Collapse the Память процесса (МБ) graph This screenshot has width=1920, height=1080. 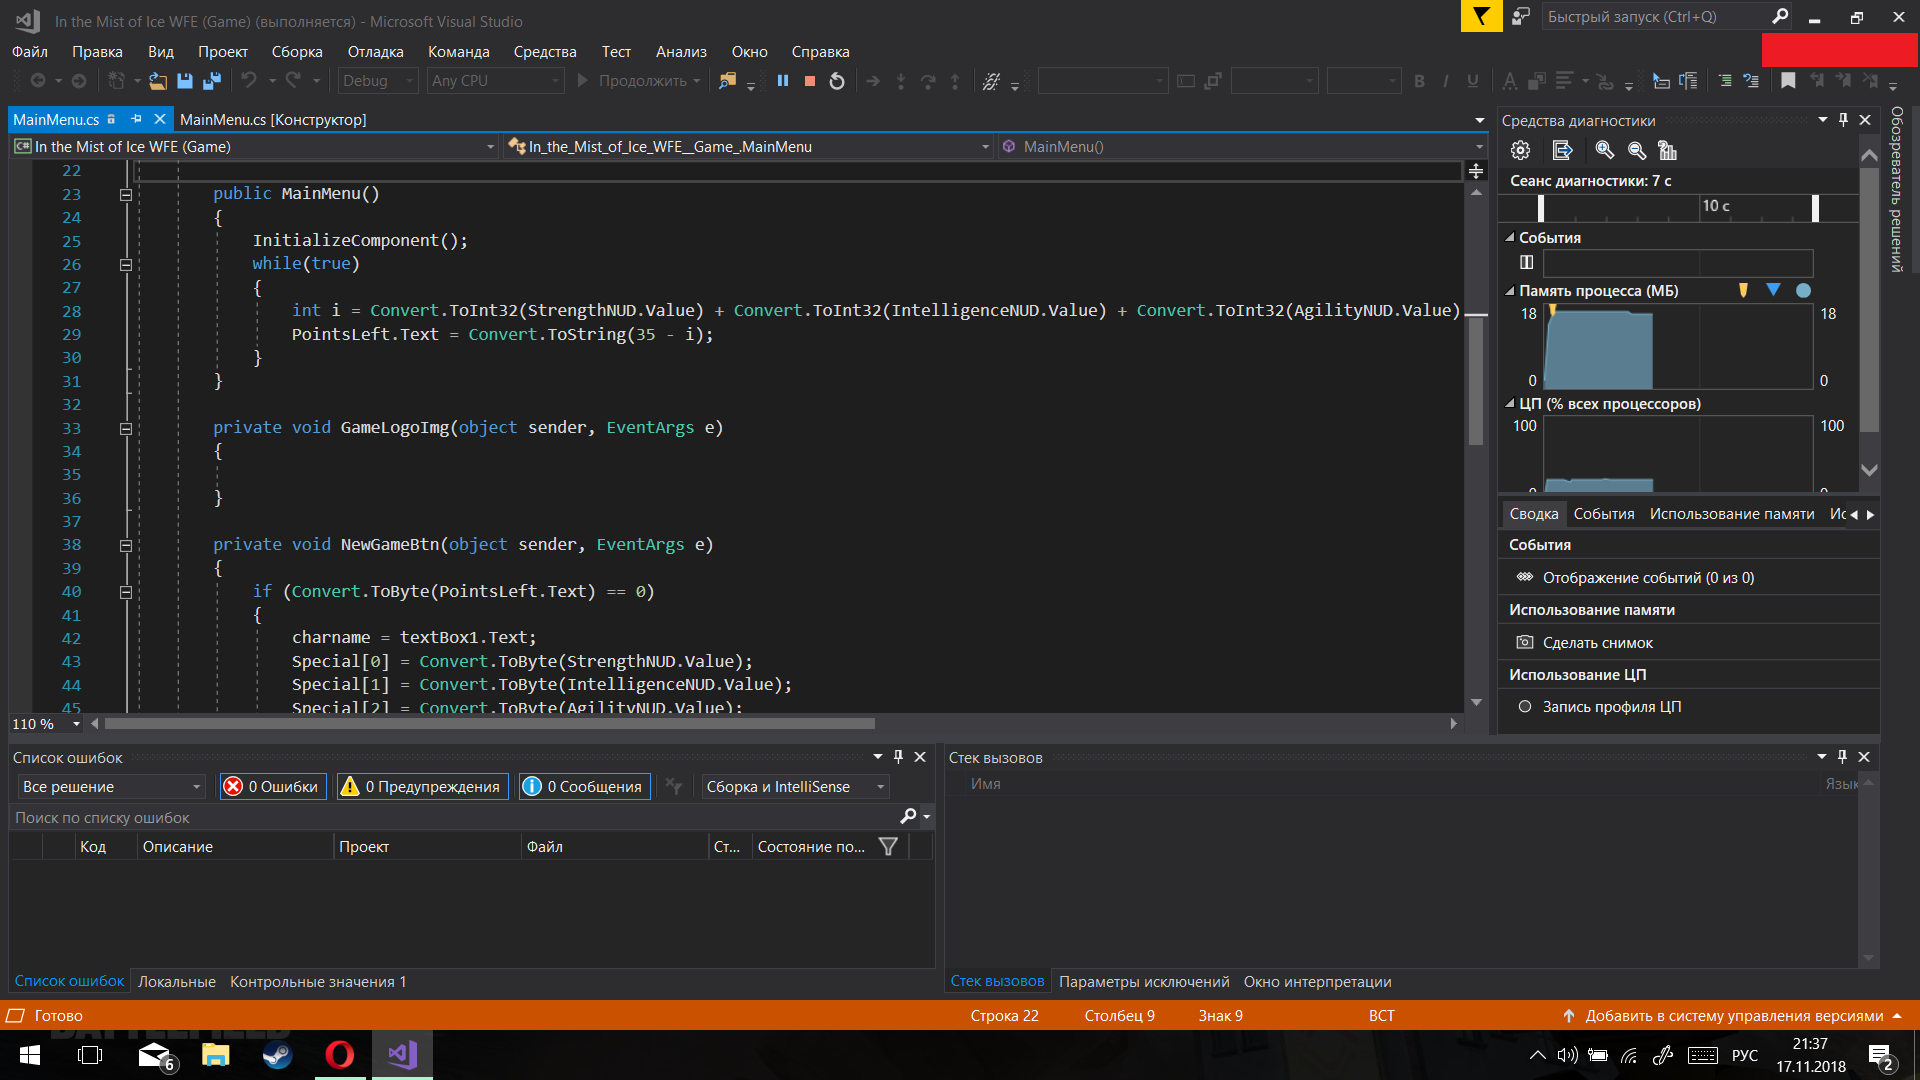coord(1510,291)
